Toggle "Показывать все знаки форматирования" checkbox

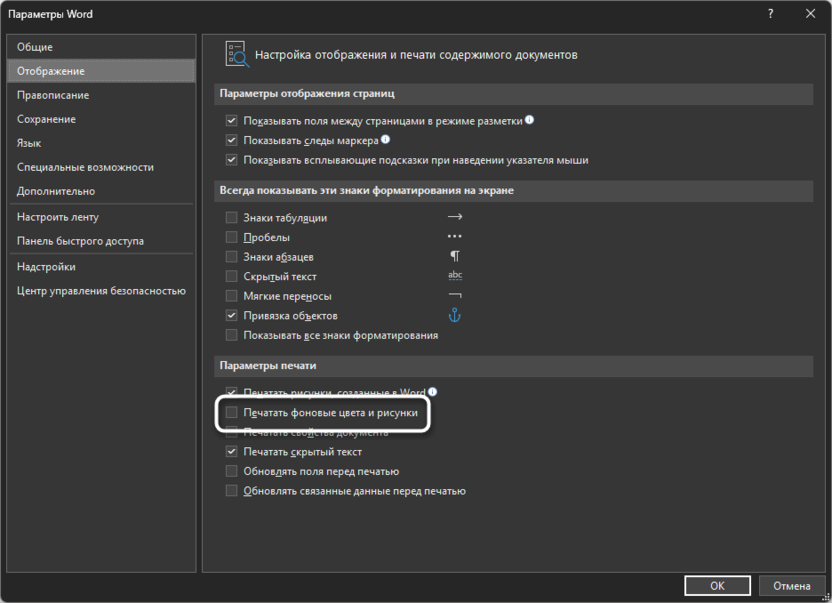pyautogui.click(x=232, y=336)
